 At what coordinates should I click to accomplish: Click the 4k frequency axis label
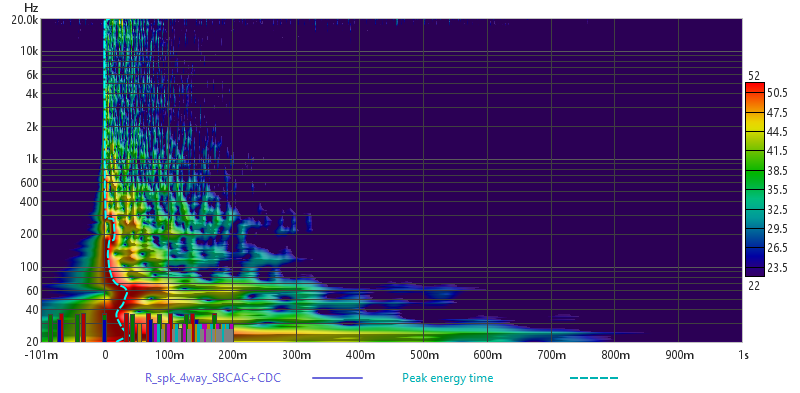(33, 94)
